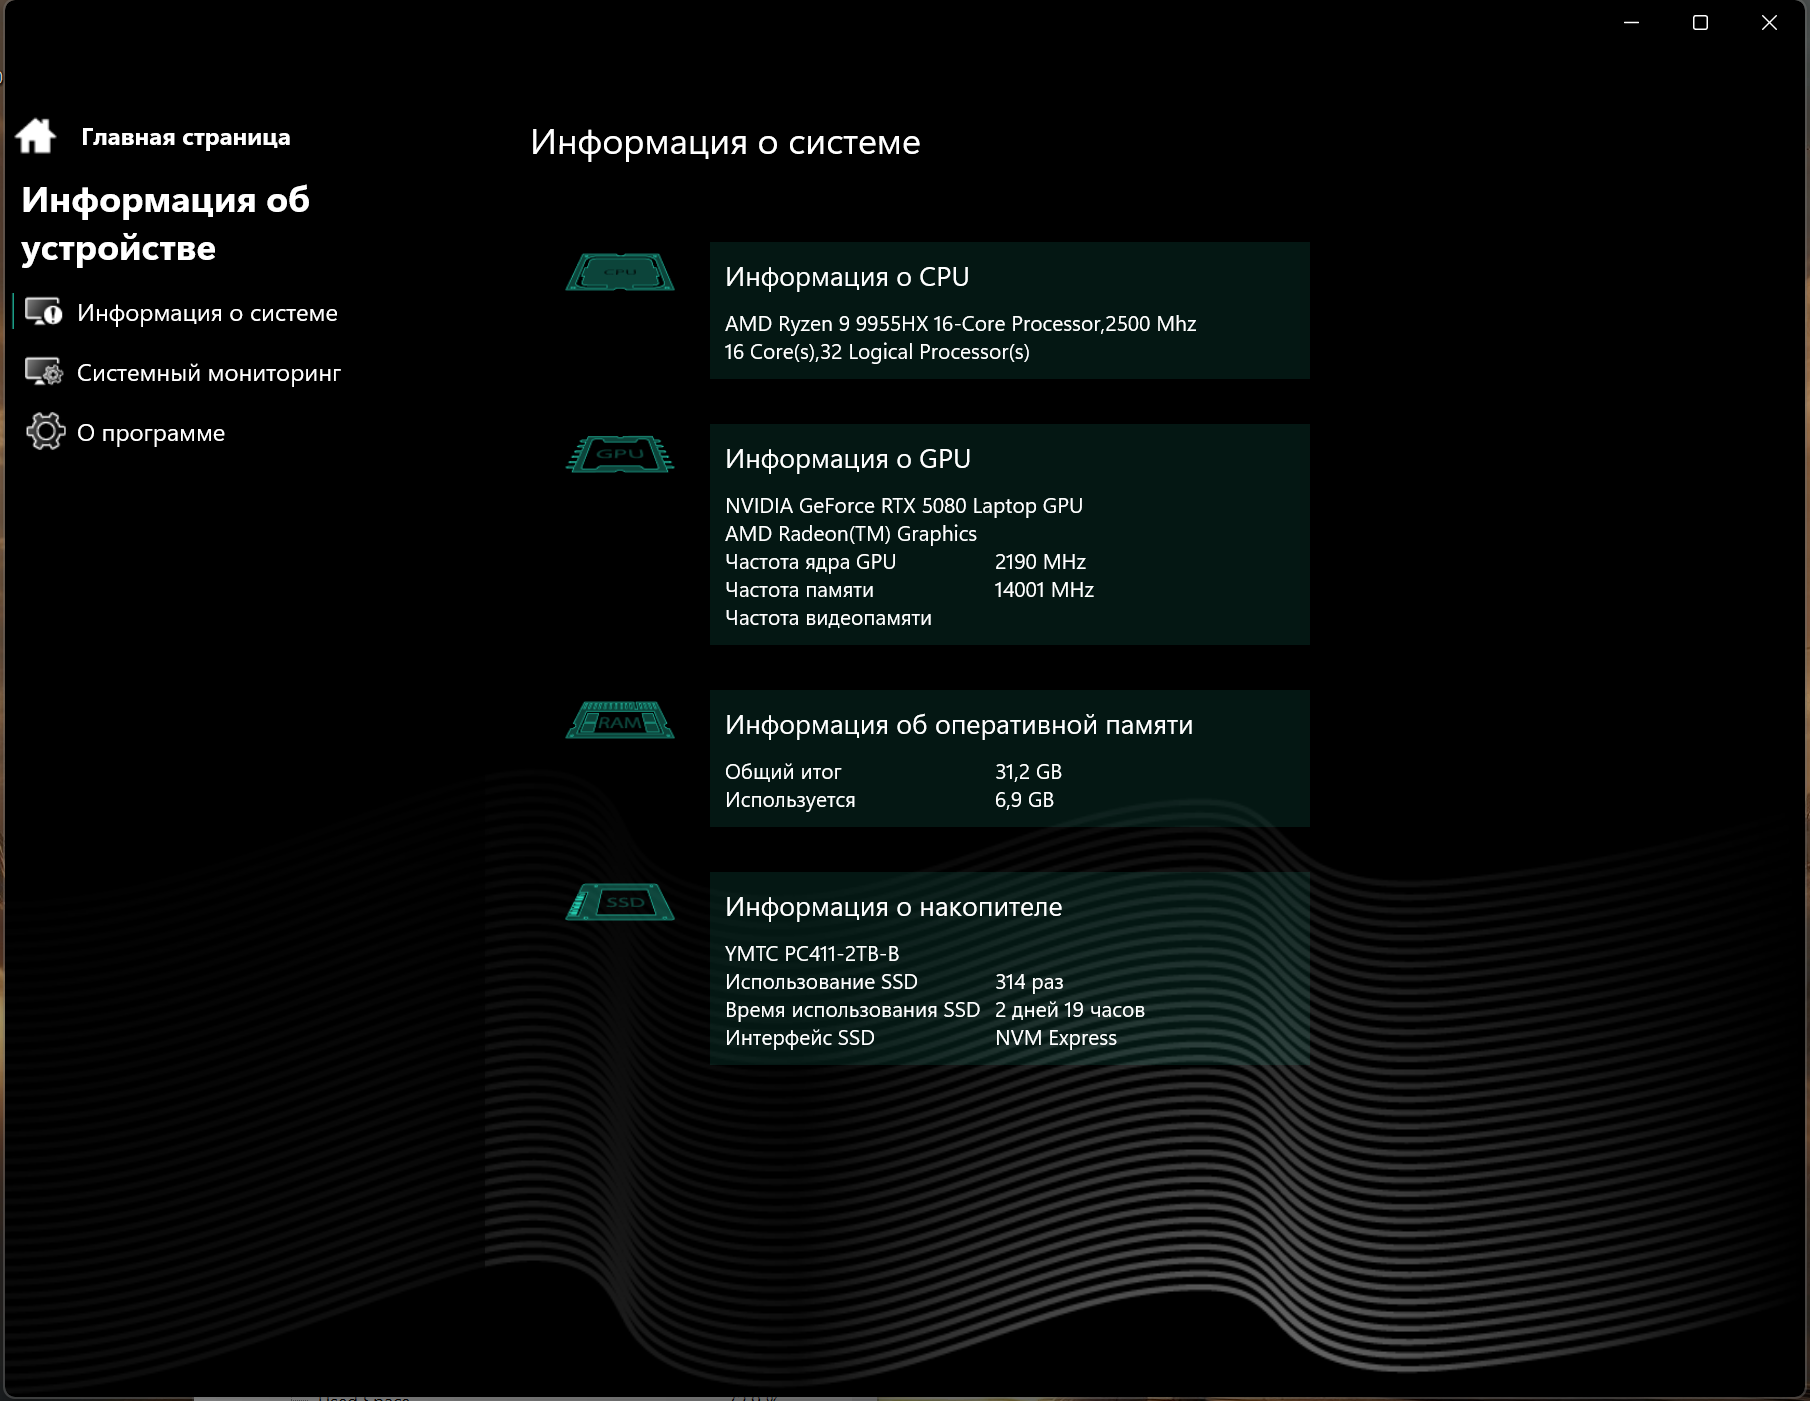
Task: Select Информация о системе menu item
Action: [207, 313]
